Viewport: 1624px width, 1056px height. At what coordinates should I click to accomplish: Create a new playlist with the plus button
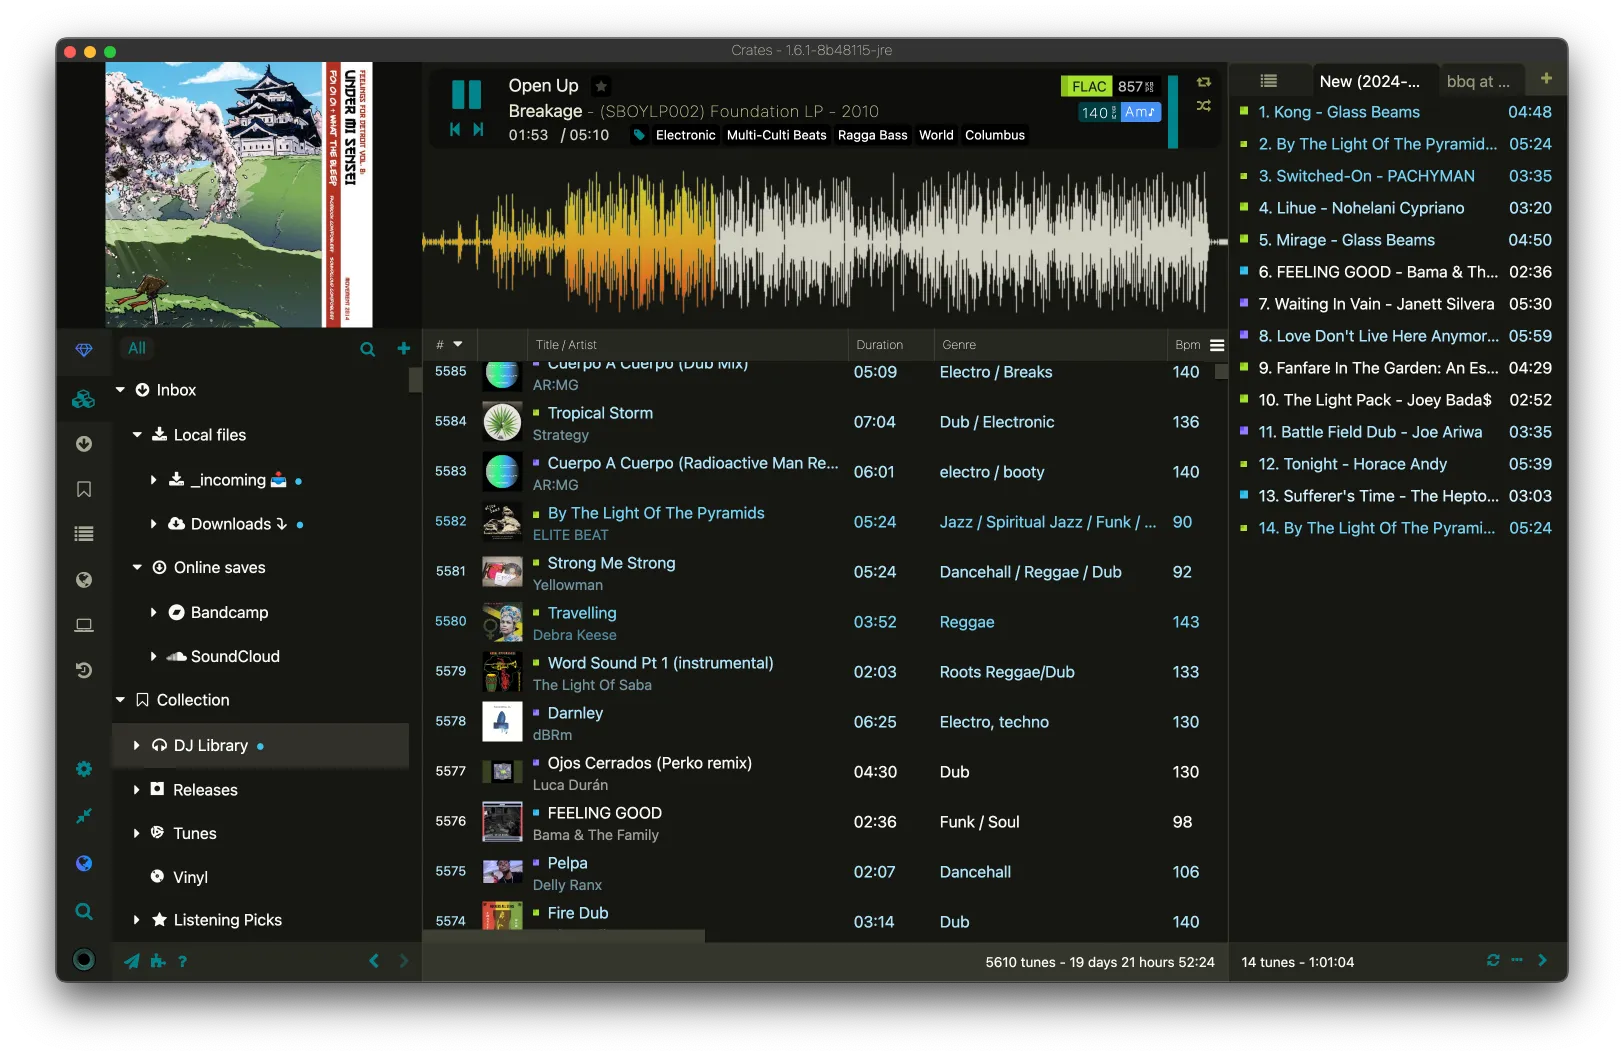point(1545,77)
